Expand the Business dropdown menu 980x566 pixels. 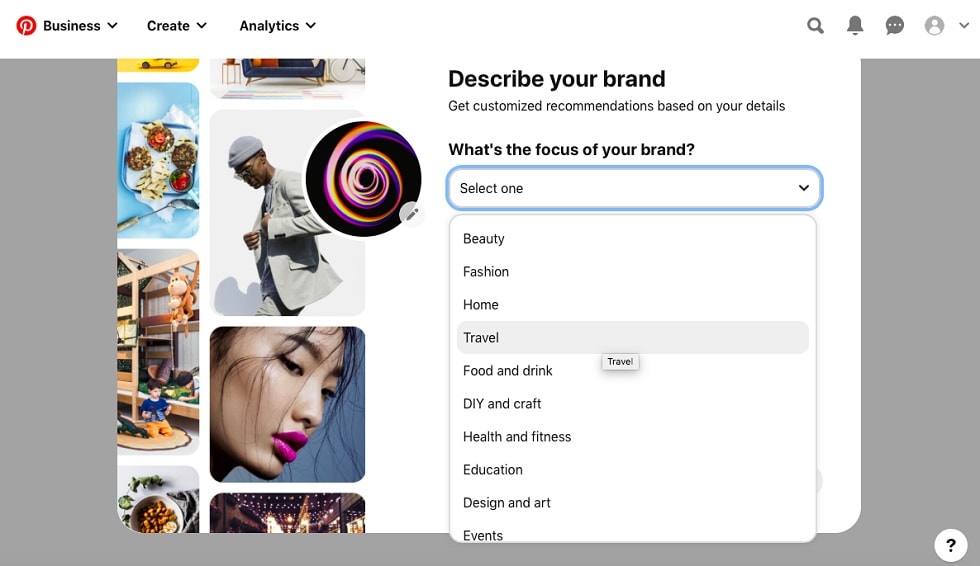79,26
